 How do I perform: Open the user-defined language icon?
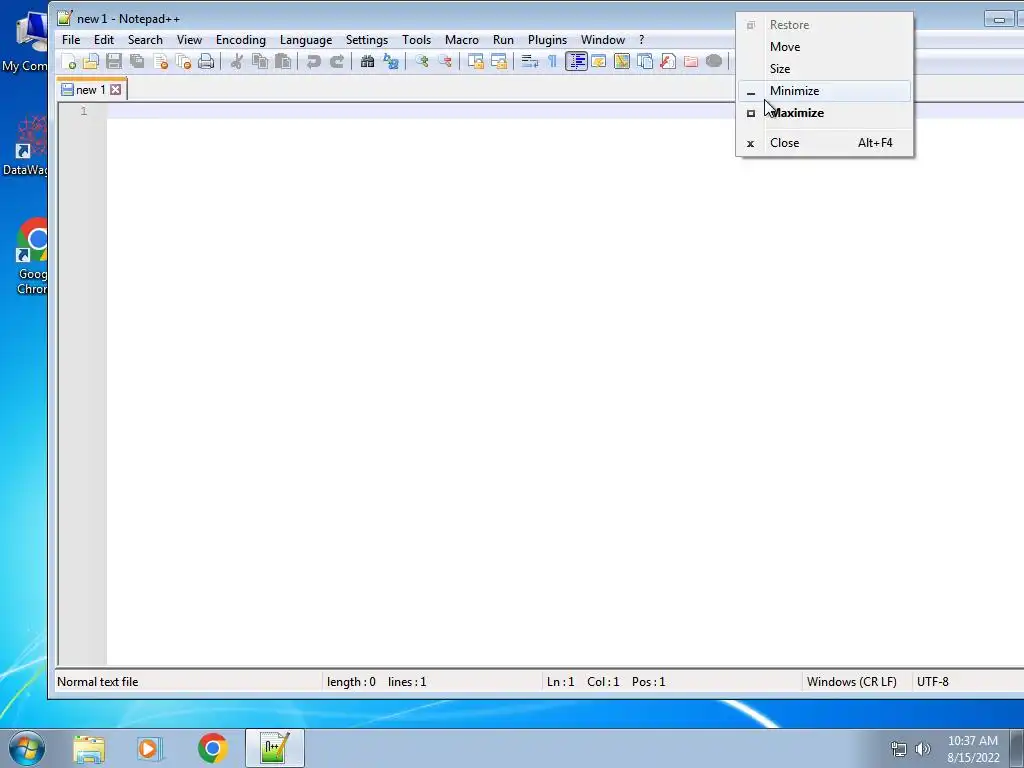tap(599, 61)
